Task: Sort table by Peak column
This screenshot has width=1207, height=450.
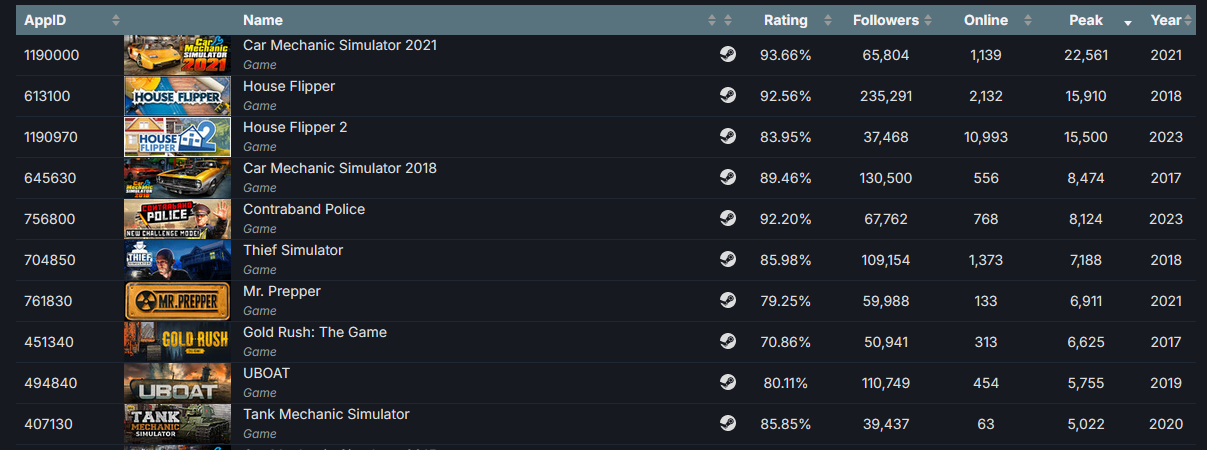Action: pos(1085,20)
